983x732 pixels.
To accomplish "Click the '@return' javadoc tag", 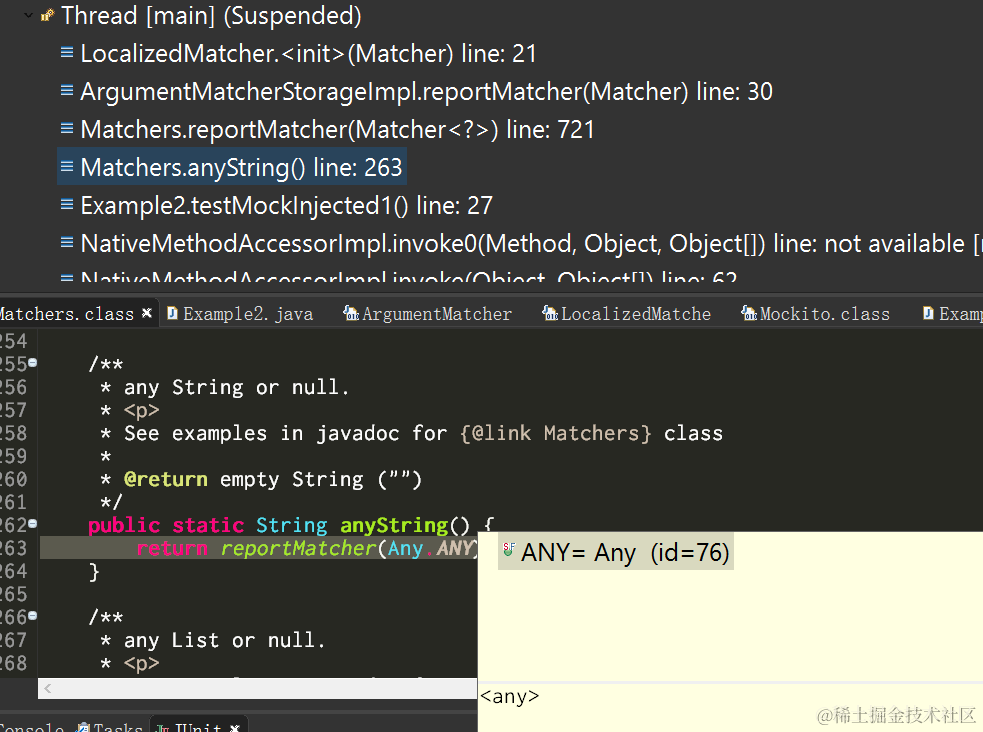I will [x=166, y=479].
